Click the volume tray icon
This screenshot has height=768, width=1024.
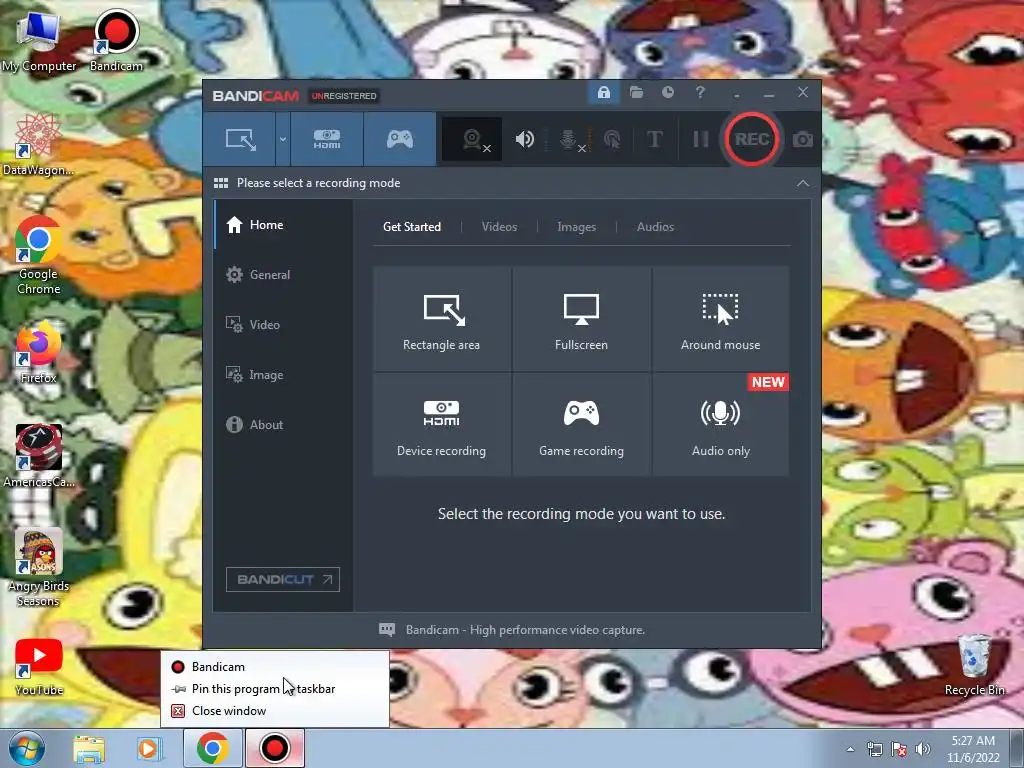pos(923,749)
